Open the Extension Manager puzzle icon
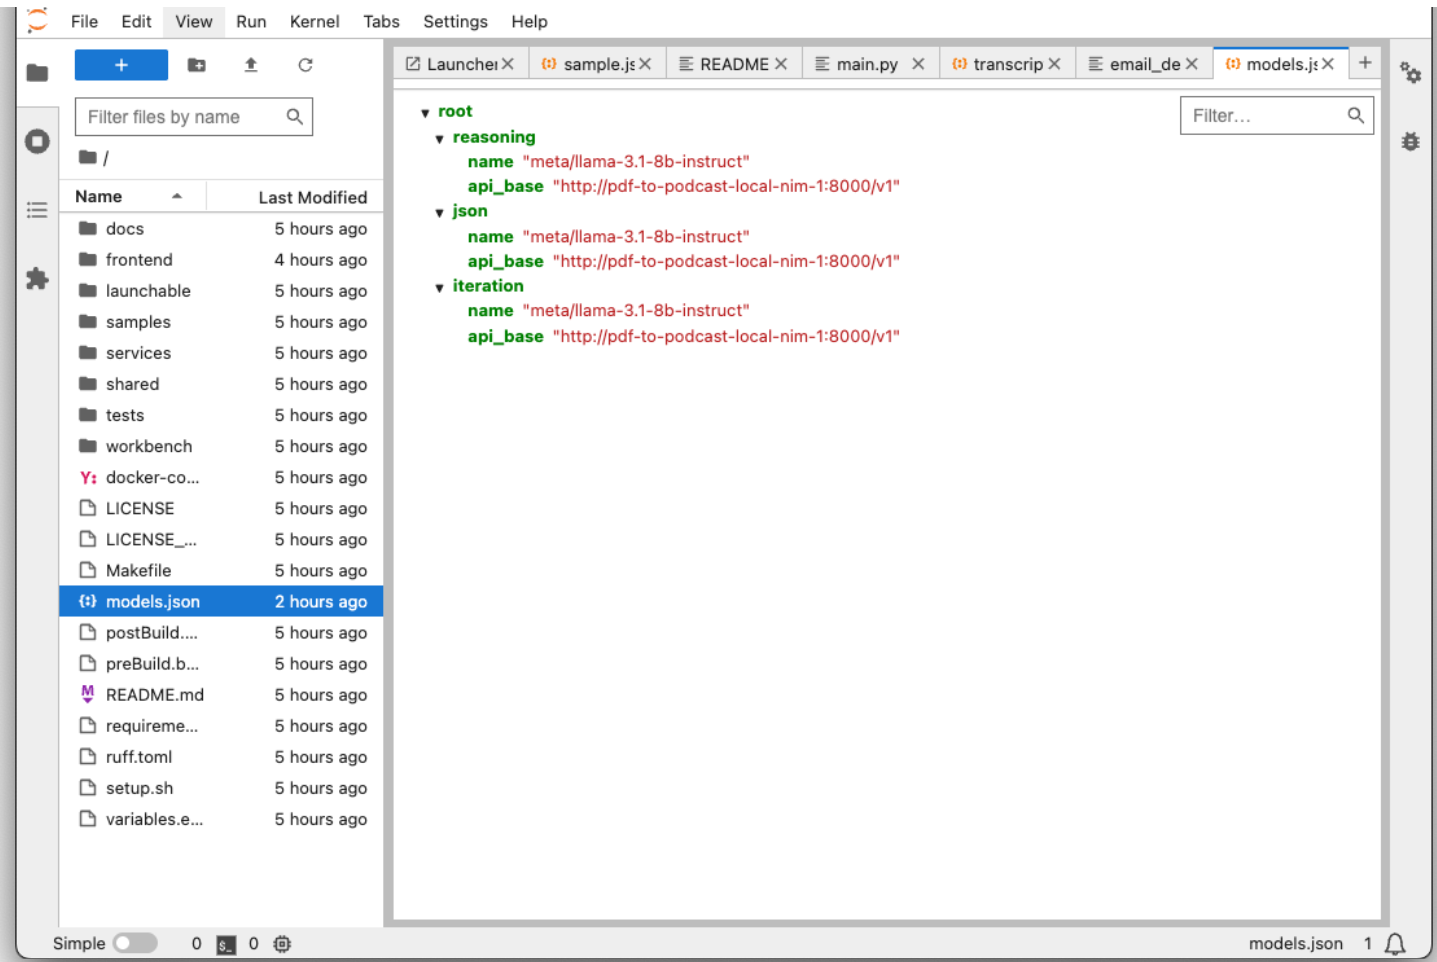The image size is (1437, 962). (x=37, y=279)
